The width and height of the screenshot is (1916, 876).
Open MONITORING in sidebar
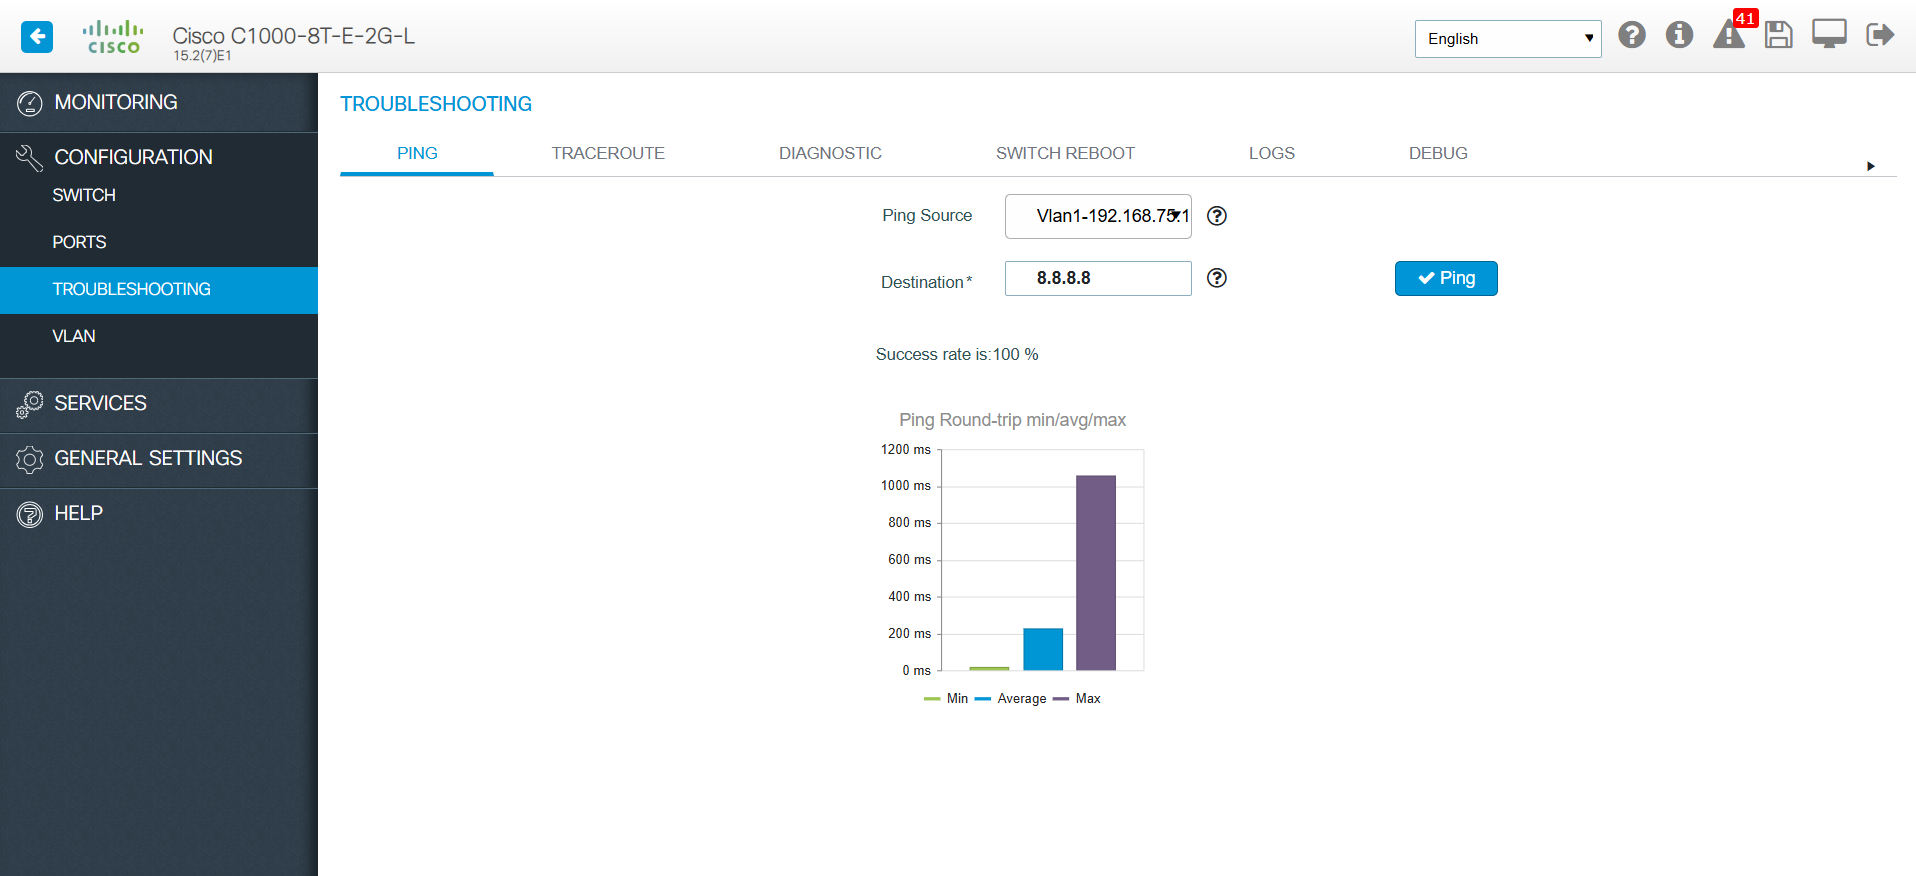pos(159,103)
